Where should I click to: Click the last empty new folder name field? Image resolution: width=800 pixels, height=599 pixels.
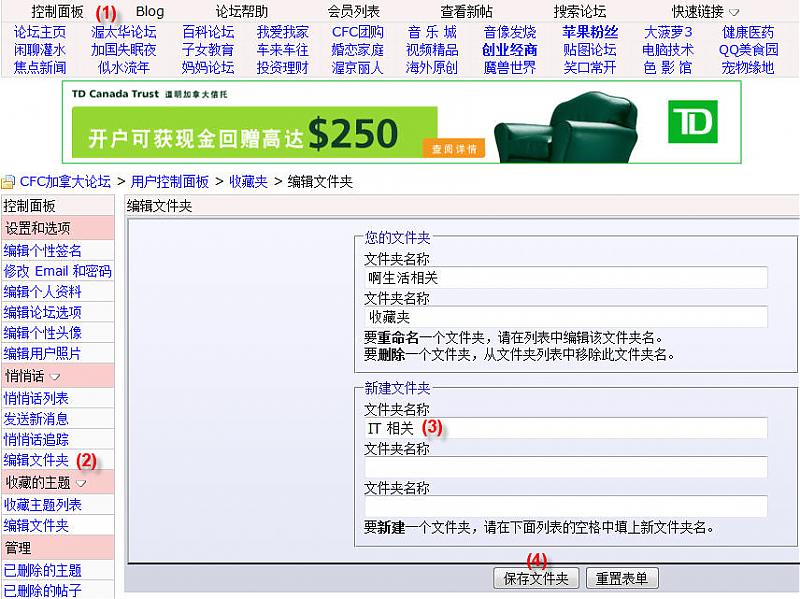pos(565,506)
